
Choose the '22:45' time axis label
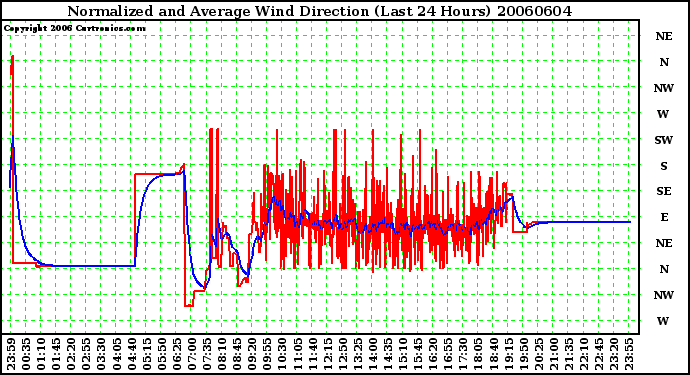(x=598, y=354)
